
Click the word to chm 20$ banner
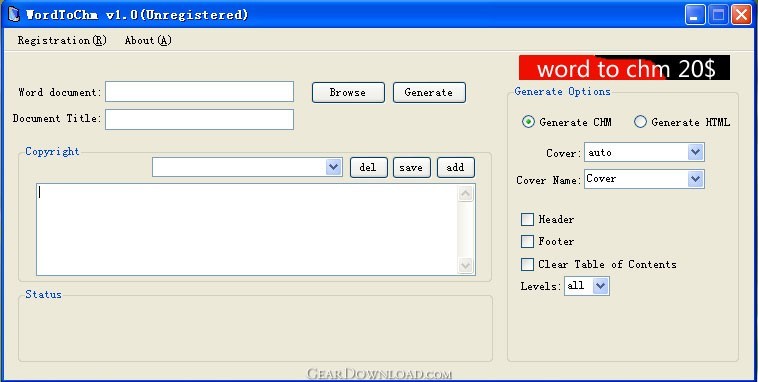[x=625, y=68]
